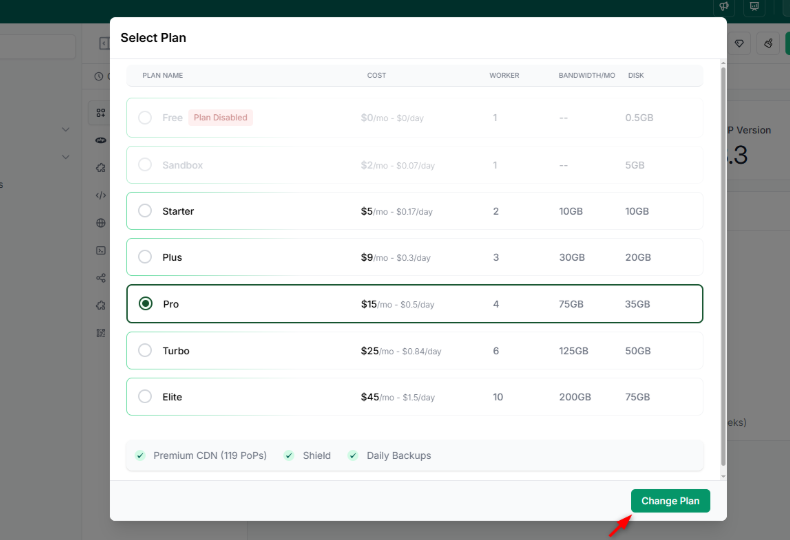
Task: Expand the first sidebar chevron
Action: pos(65,129)
